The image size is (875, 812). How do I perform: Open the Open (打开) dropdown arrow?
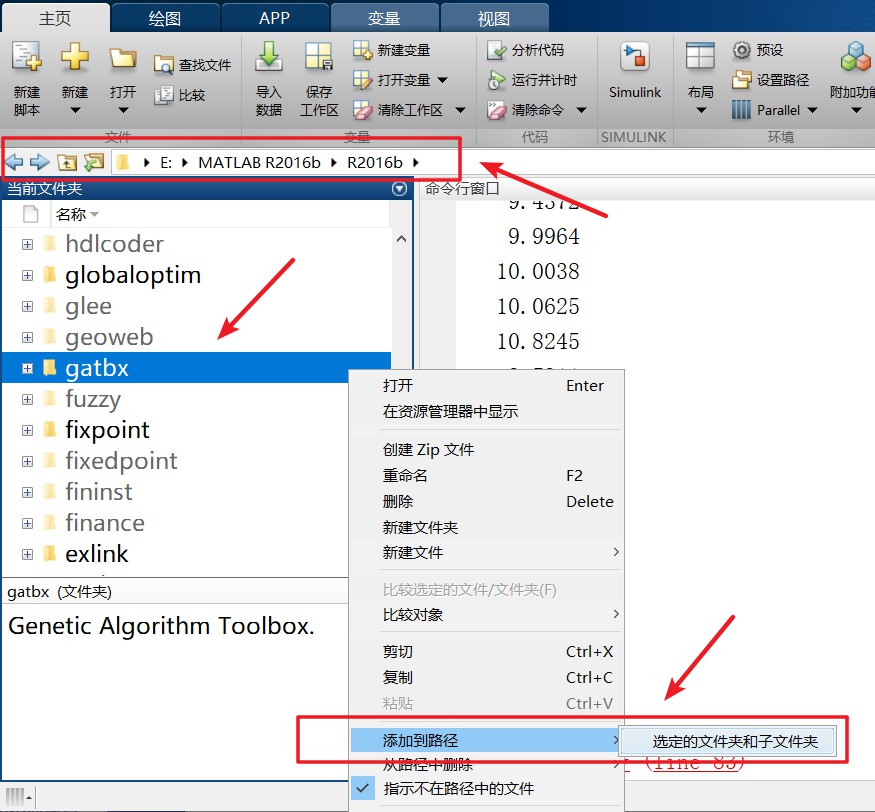[x=123, y=110]
